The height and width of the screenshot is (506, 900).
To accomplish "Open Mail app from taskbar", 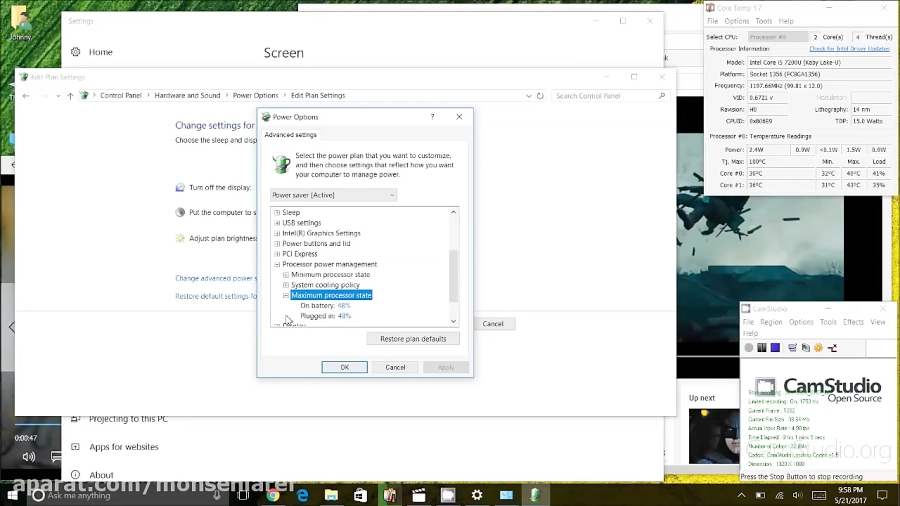I will [506, 495].
